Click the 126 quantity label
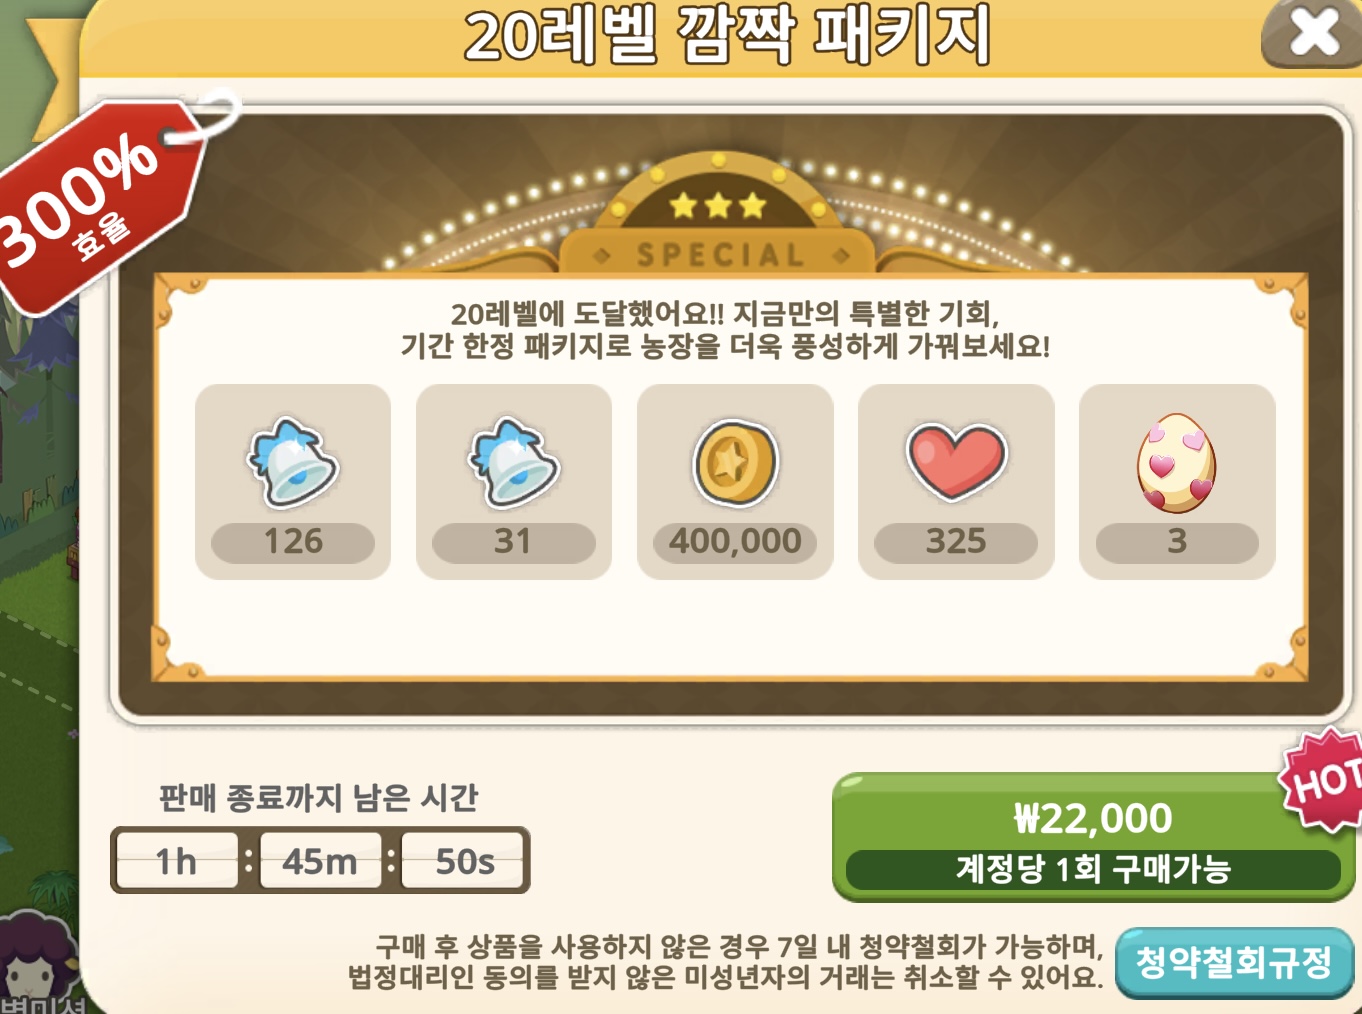The width and height of the screenshot is (1362, 1014). pos(293,542)
